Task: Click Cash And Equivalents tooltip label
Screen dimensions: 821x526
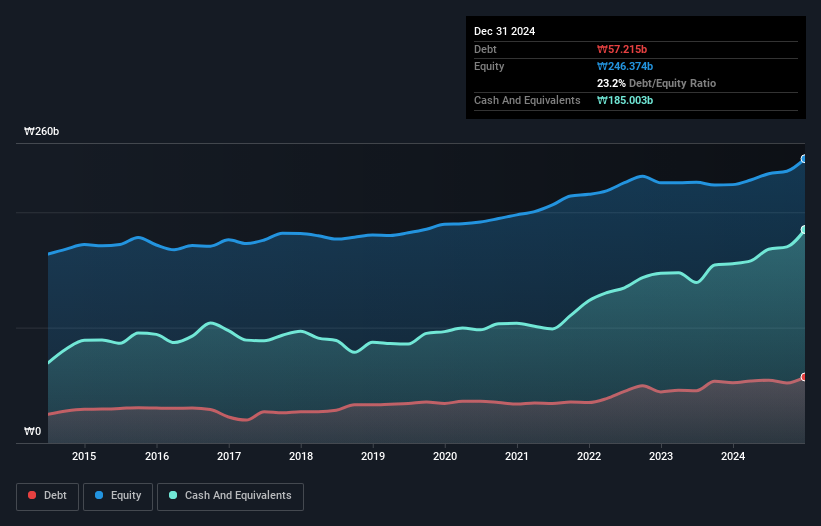Action: point(527,100)
